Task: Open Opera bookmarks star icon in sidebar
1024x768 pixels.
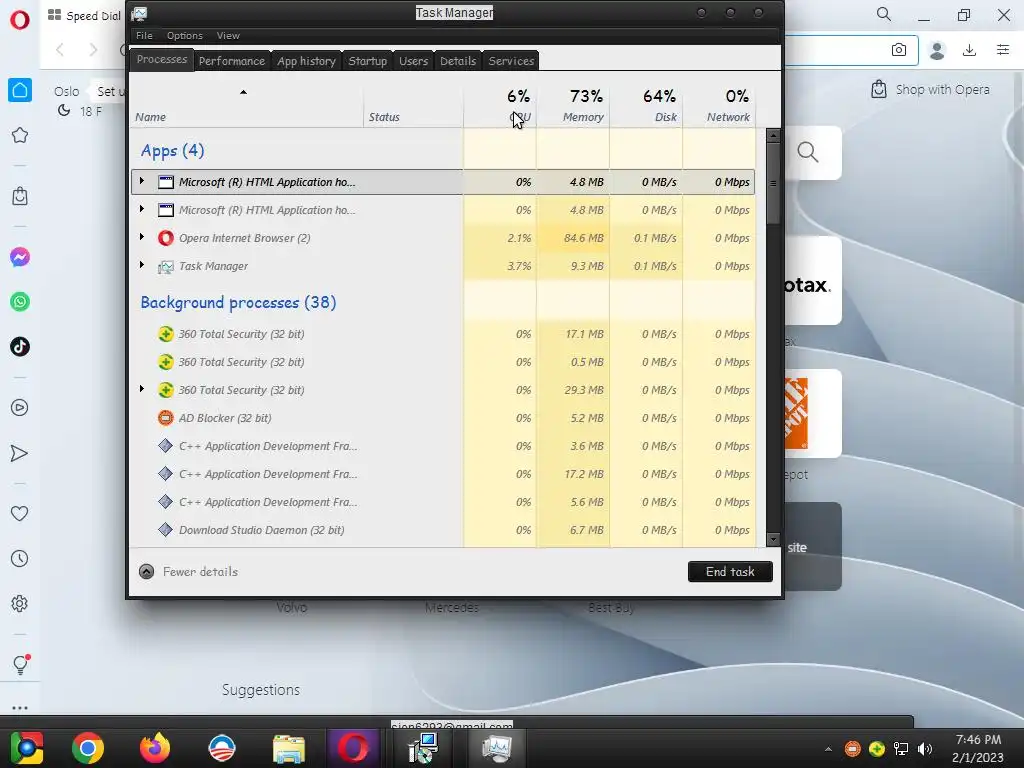Action: click(20, 135)
